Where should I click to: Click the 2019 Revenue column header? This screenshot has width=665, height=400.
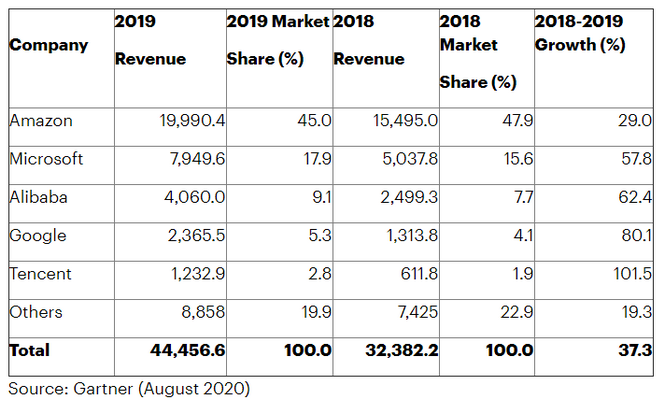coord(150,40)
